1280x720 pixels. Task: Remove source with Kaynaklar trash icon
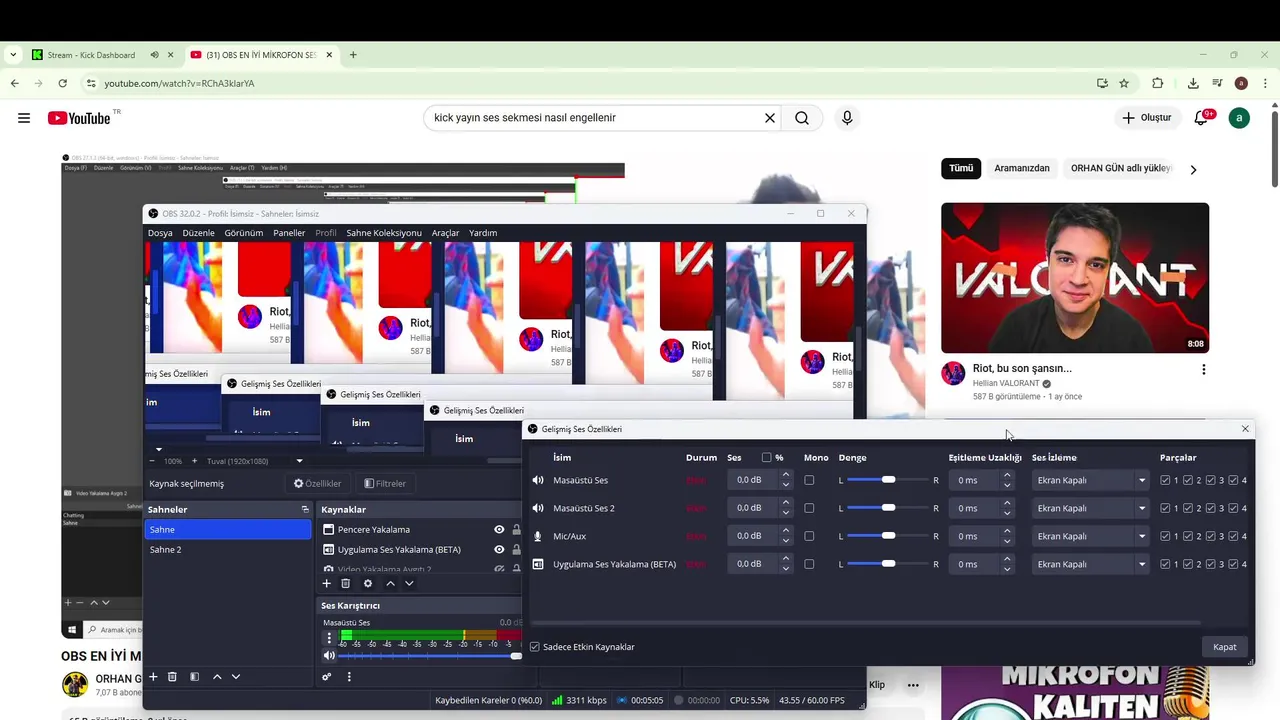click(345, 583)
